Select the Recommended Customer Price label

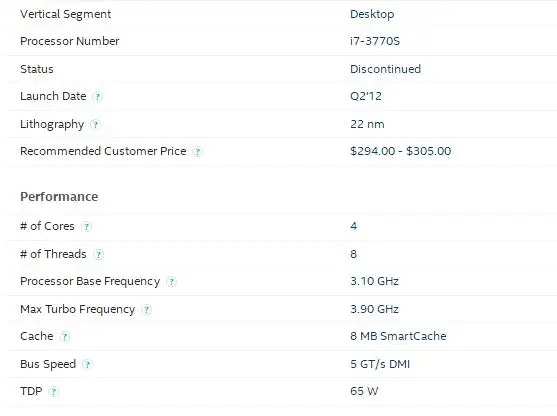(x=103, y=151)
